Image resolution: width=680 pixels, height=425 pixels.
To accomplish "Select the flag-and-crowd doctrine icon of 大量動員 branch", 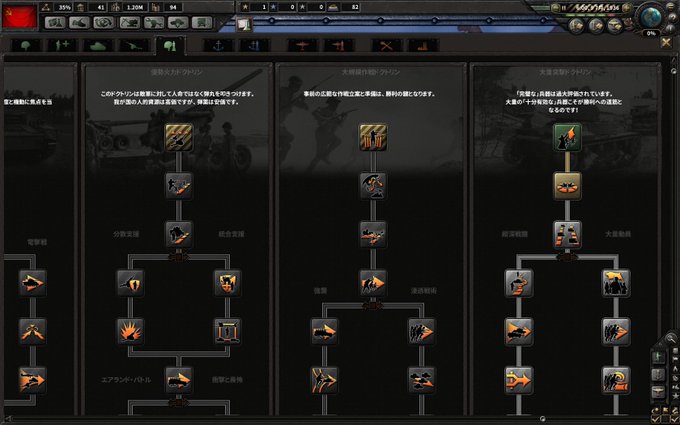I will click(x=616, y=283).
